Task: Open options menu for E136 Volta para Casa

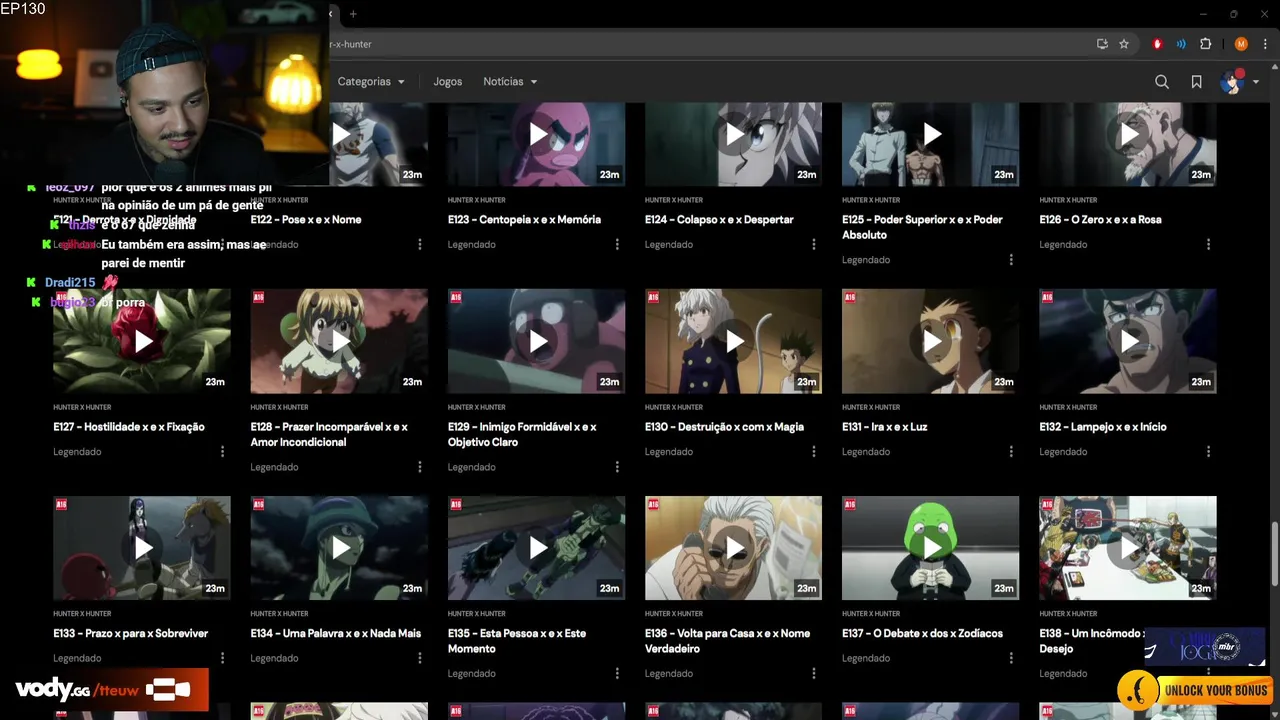Action: pyautogui.click(x=814, y=674)
